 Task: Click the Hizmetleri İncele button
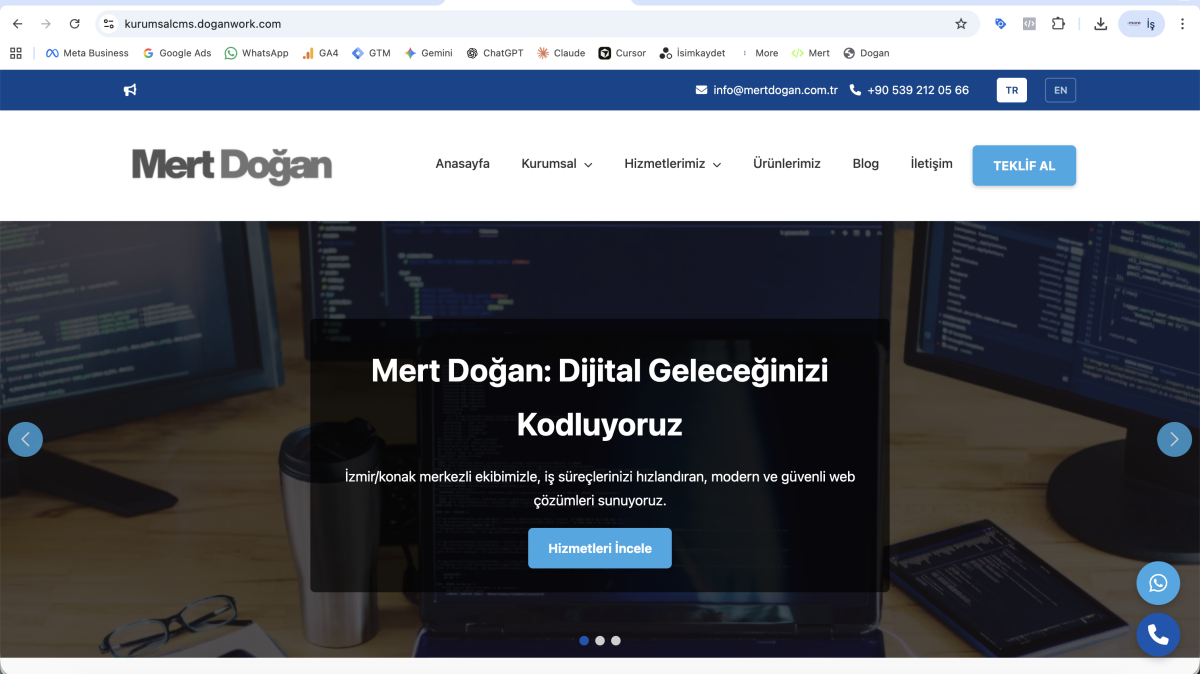(x=600, y=548)
